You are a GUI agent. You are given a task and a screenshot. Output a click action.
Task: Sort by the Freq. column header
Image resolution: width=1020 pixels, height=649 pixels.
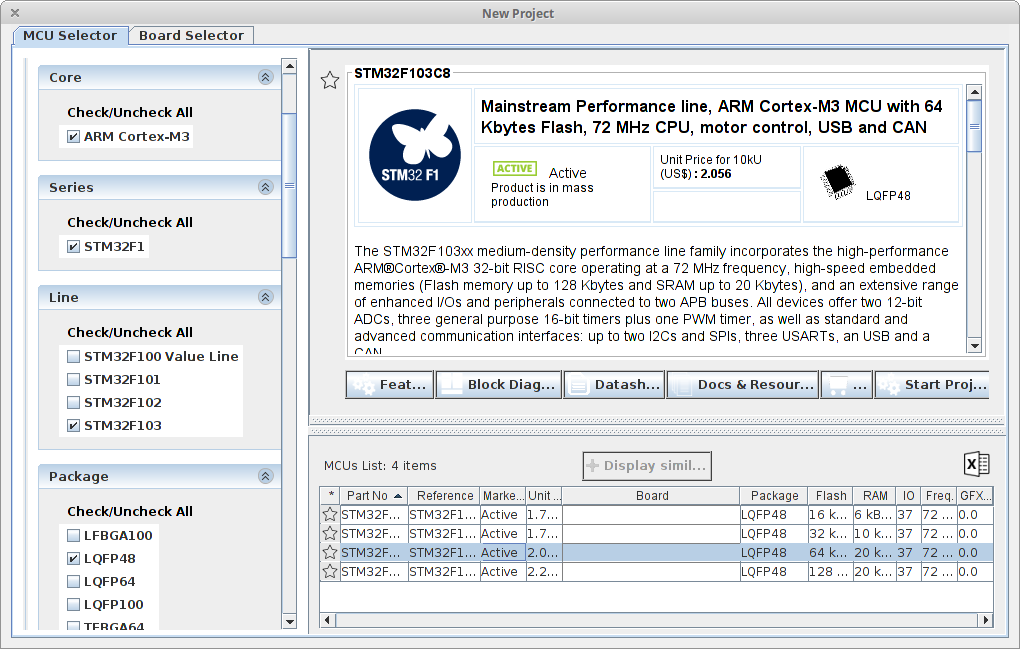tap(939, 496)
